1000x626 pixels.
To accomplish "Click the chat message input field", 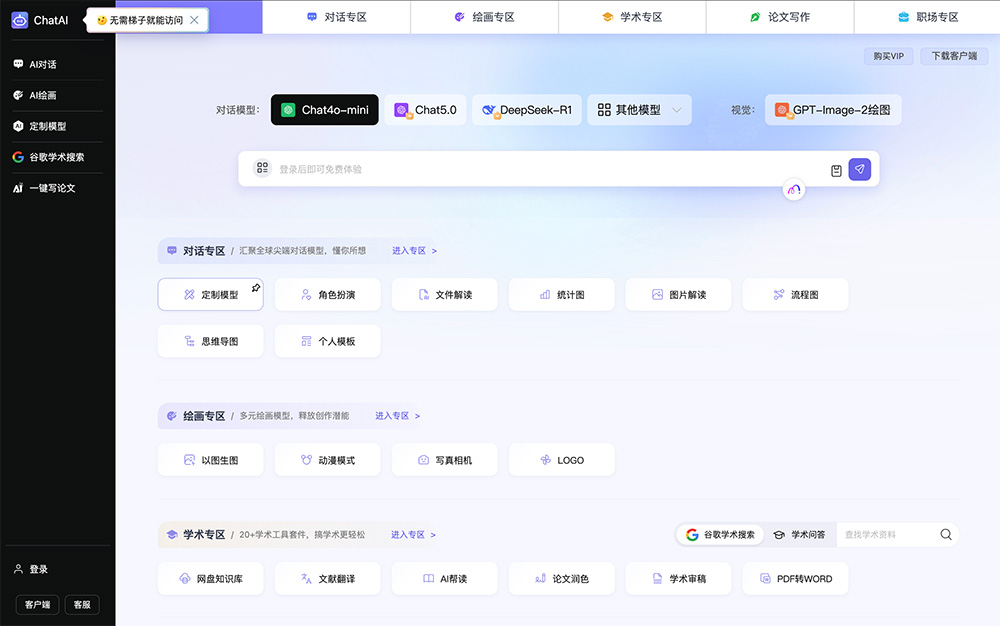I will [548, 169].
